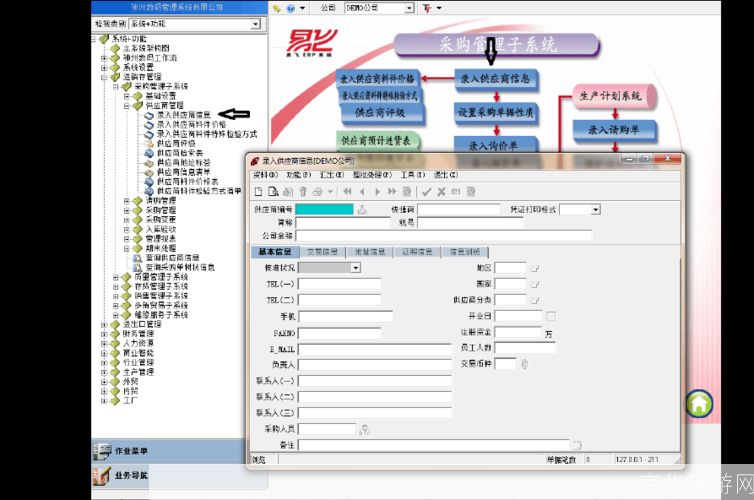754x500 pixels.
Task: Click the Cancel X icon in toolbar
Action: point(441,192)
